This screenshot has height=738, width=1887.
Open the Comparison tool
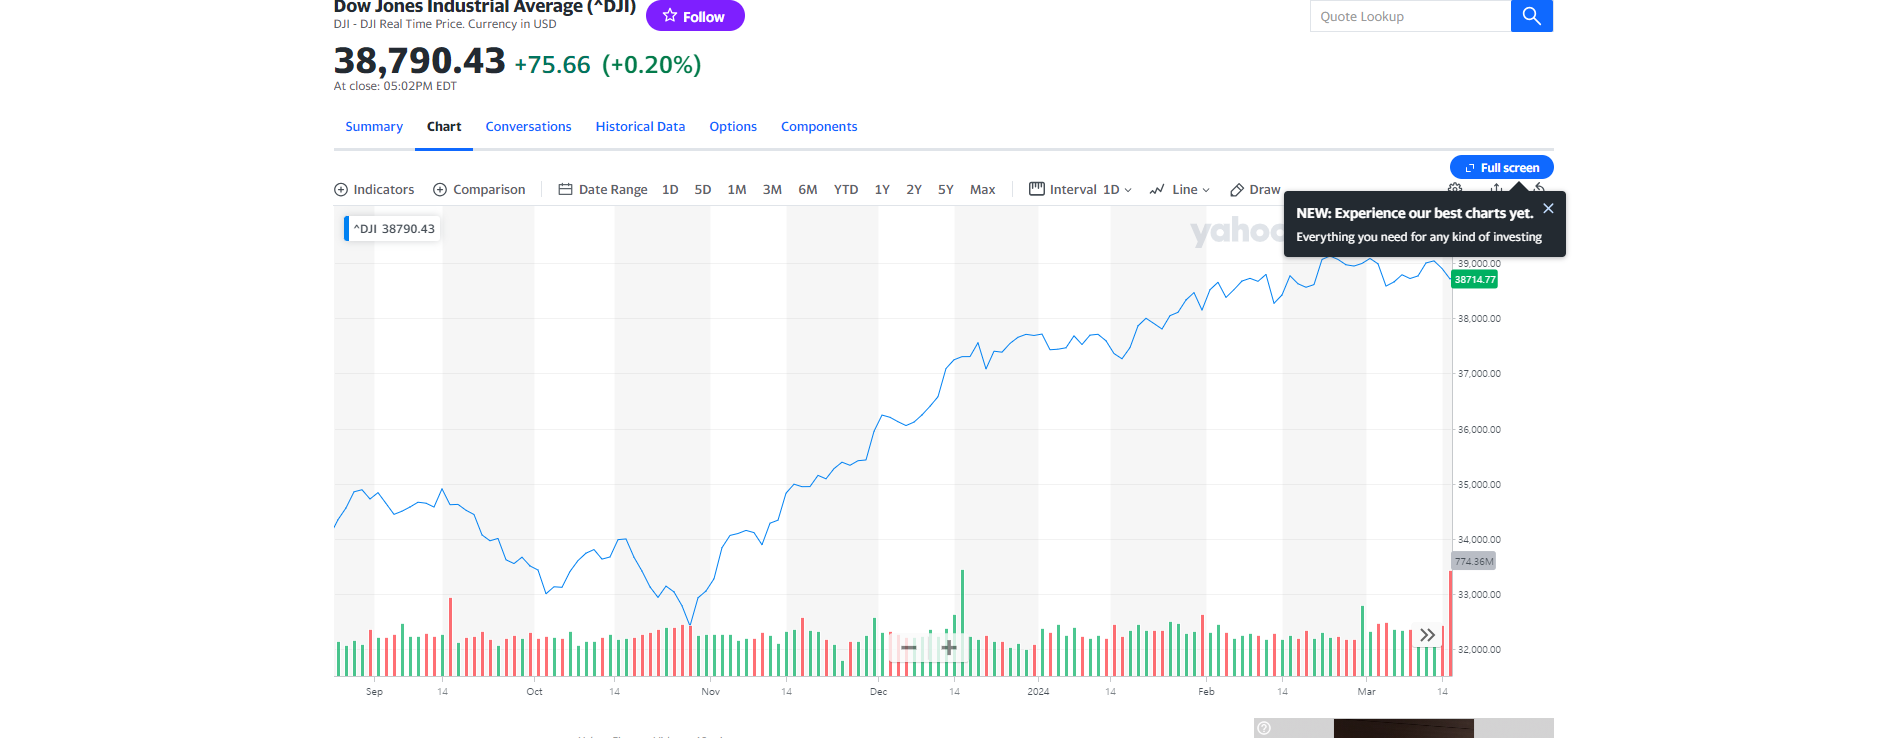(x=479, y=189)
